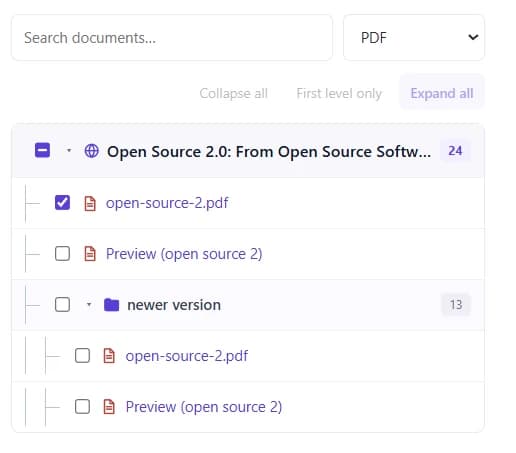Viewport: 516px width, 453px height.
Task: Choose First level only view
Action: pyautogui.click(x=339, y=93)
